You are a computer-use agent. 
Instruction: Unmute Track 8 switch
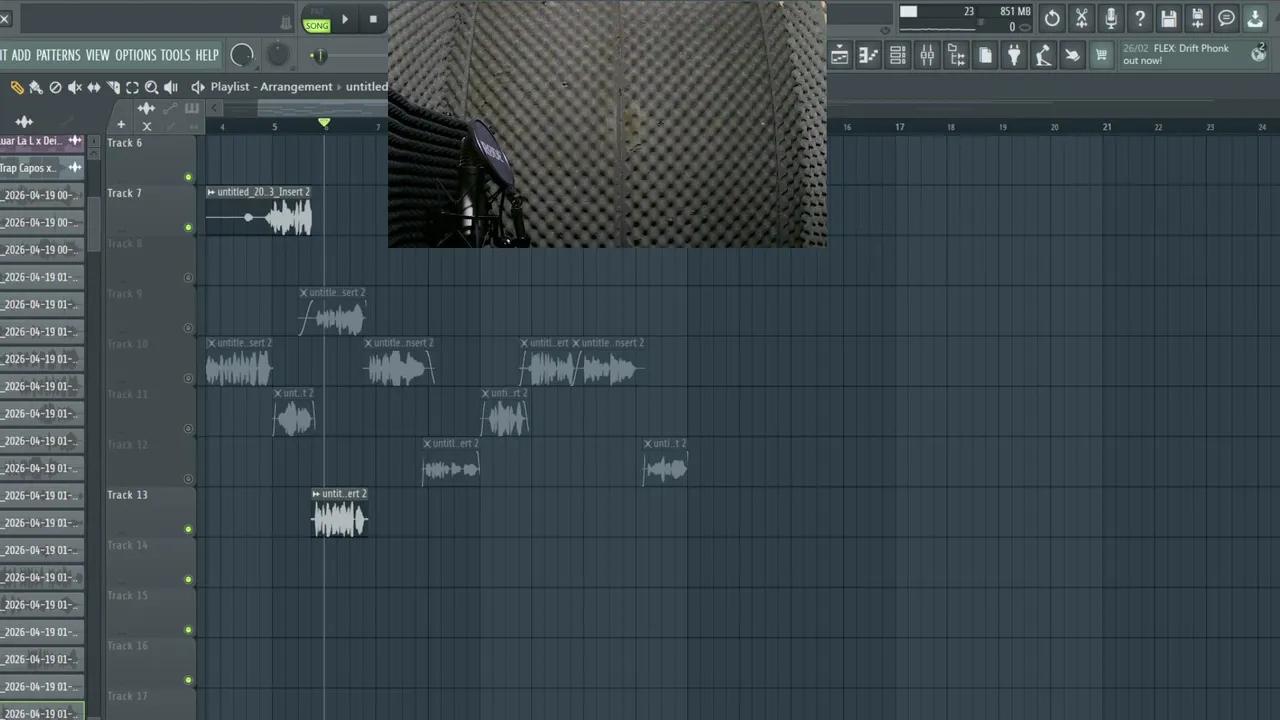coord(188,277)
